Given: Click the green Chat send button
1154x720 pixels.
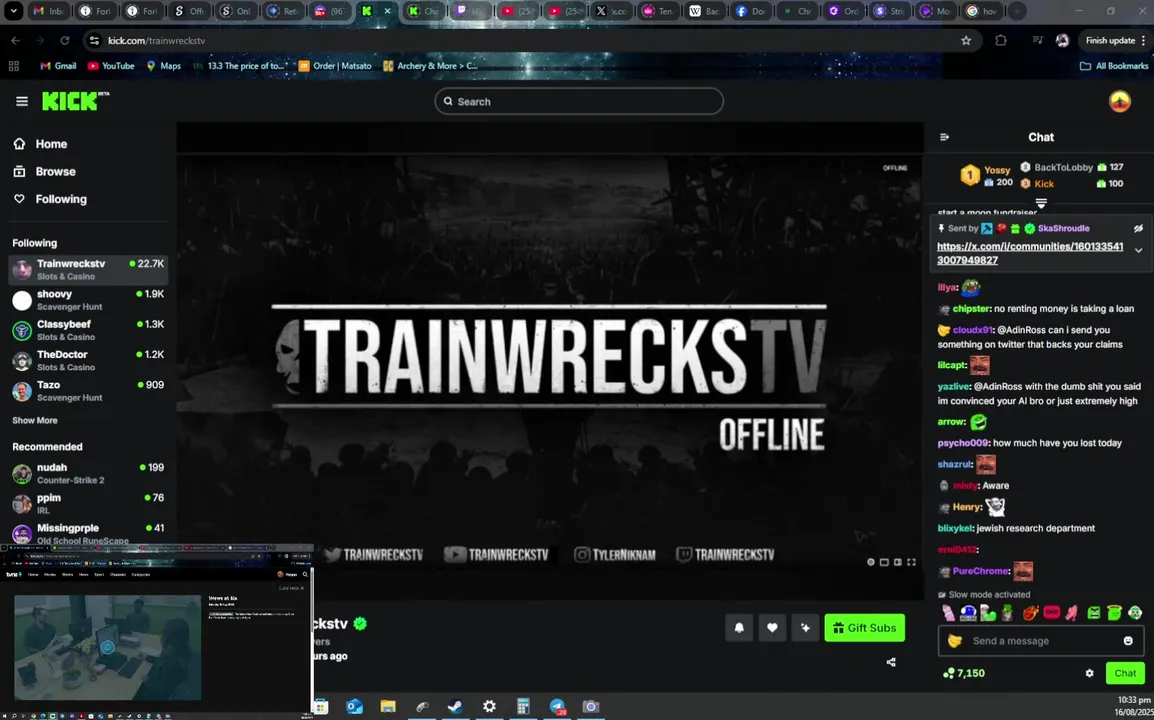Looking at the screenshot, I should point(1125,673).
